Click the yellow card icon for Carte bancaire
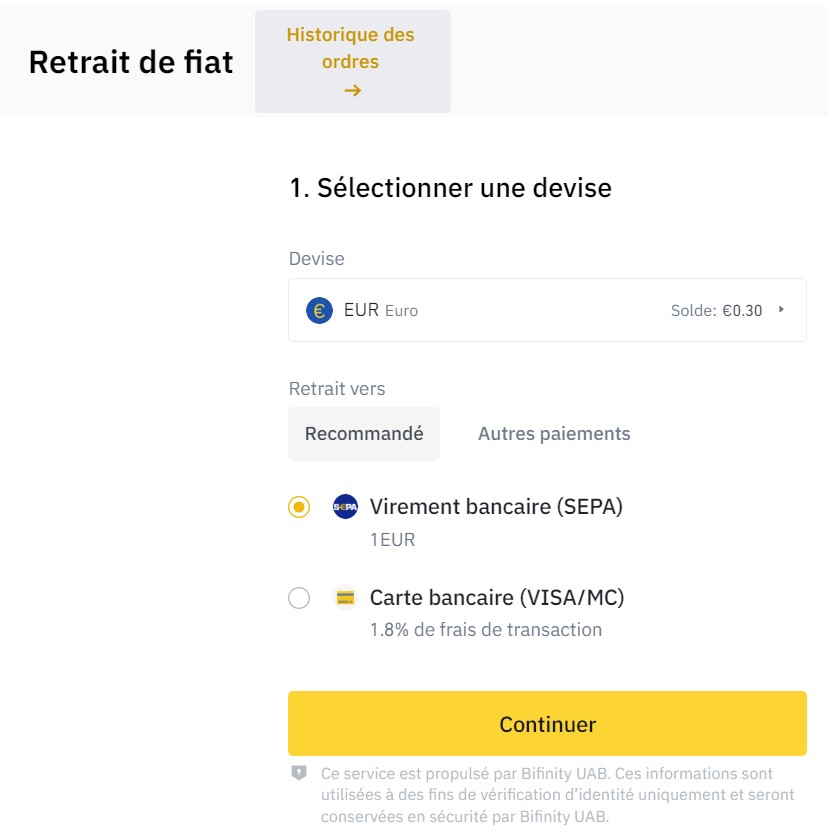828x838 pixels. point(345,597)
